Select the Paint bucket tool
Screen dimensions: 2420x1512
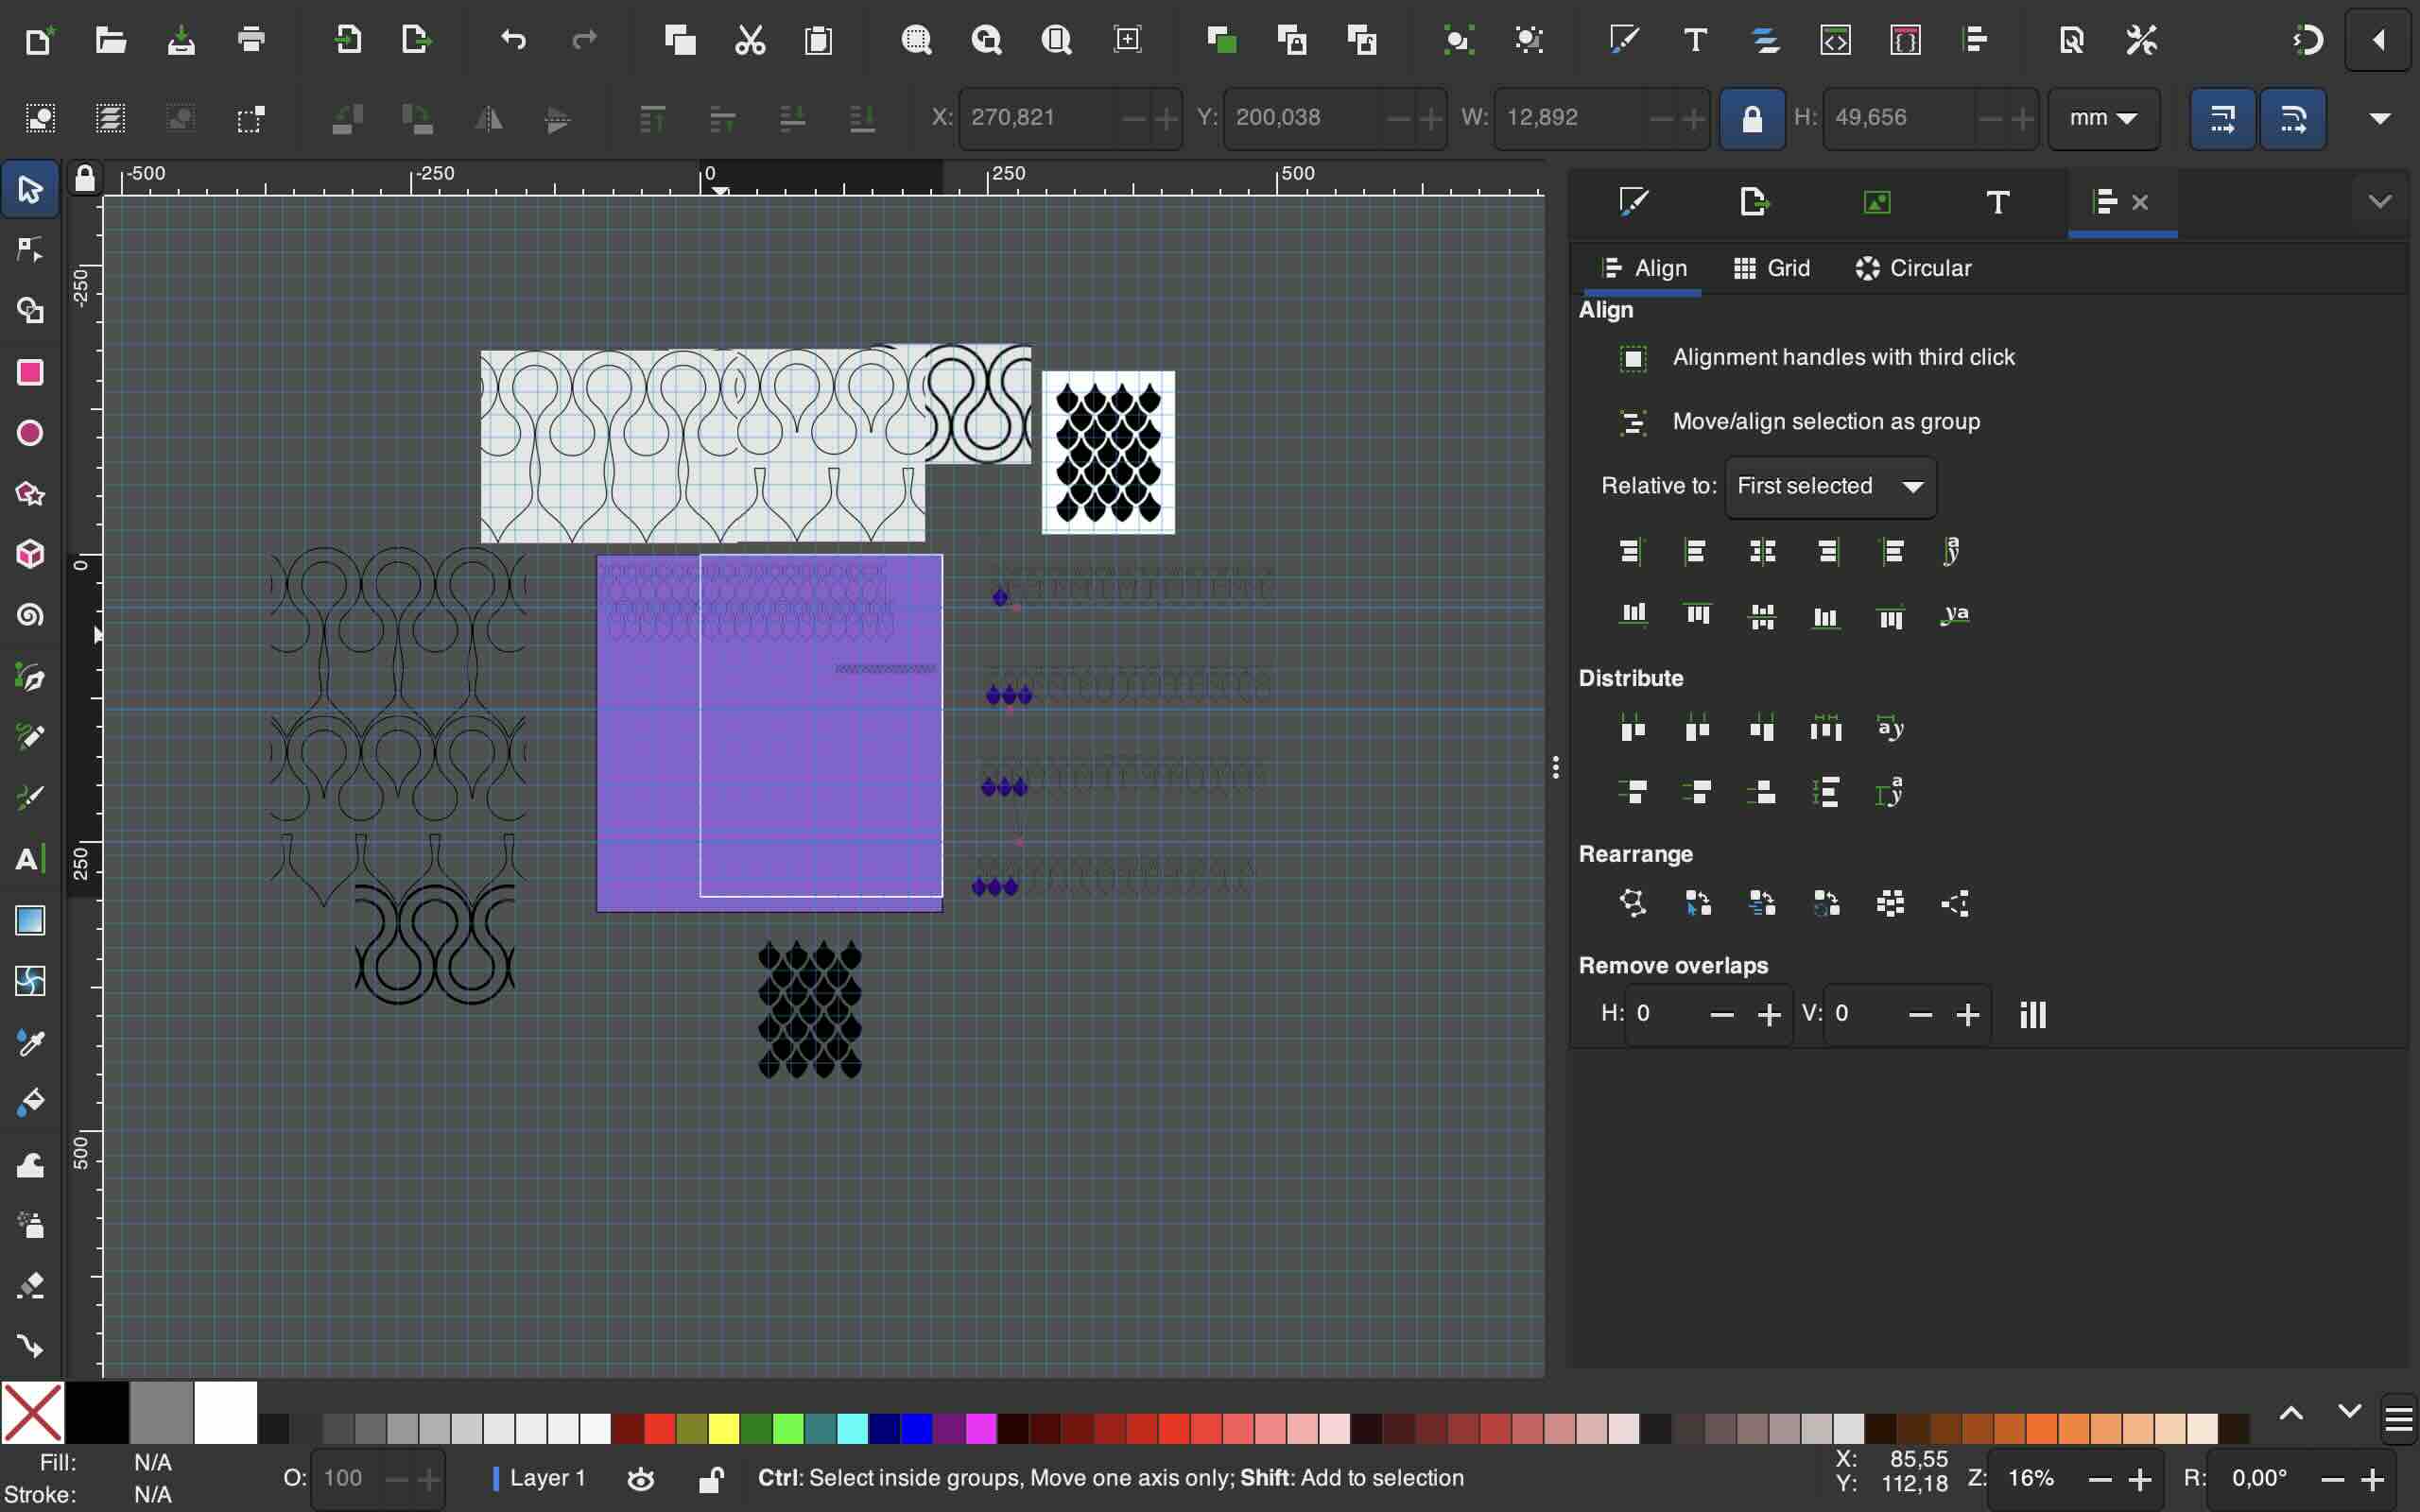coord(30,1103)
